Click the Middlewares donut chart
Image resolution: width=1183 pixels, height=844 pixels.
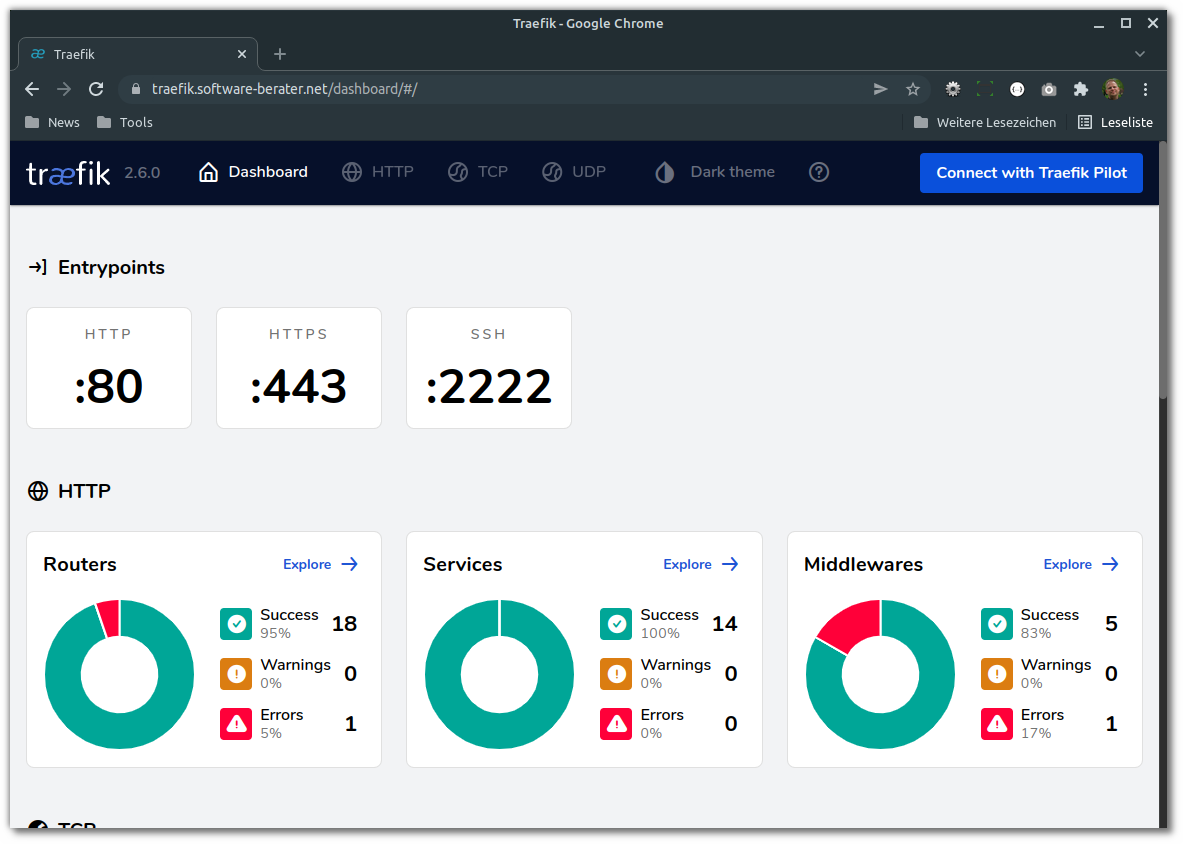point(880,674)
